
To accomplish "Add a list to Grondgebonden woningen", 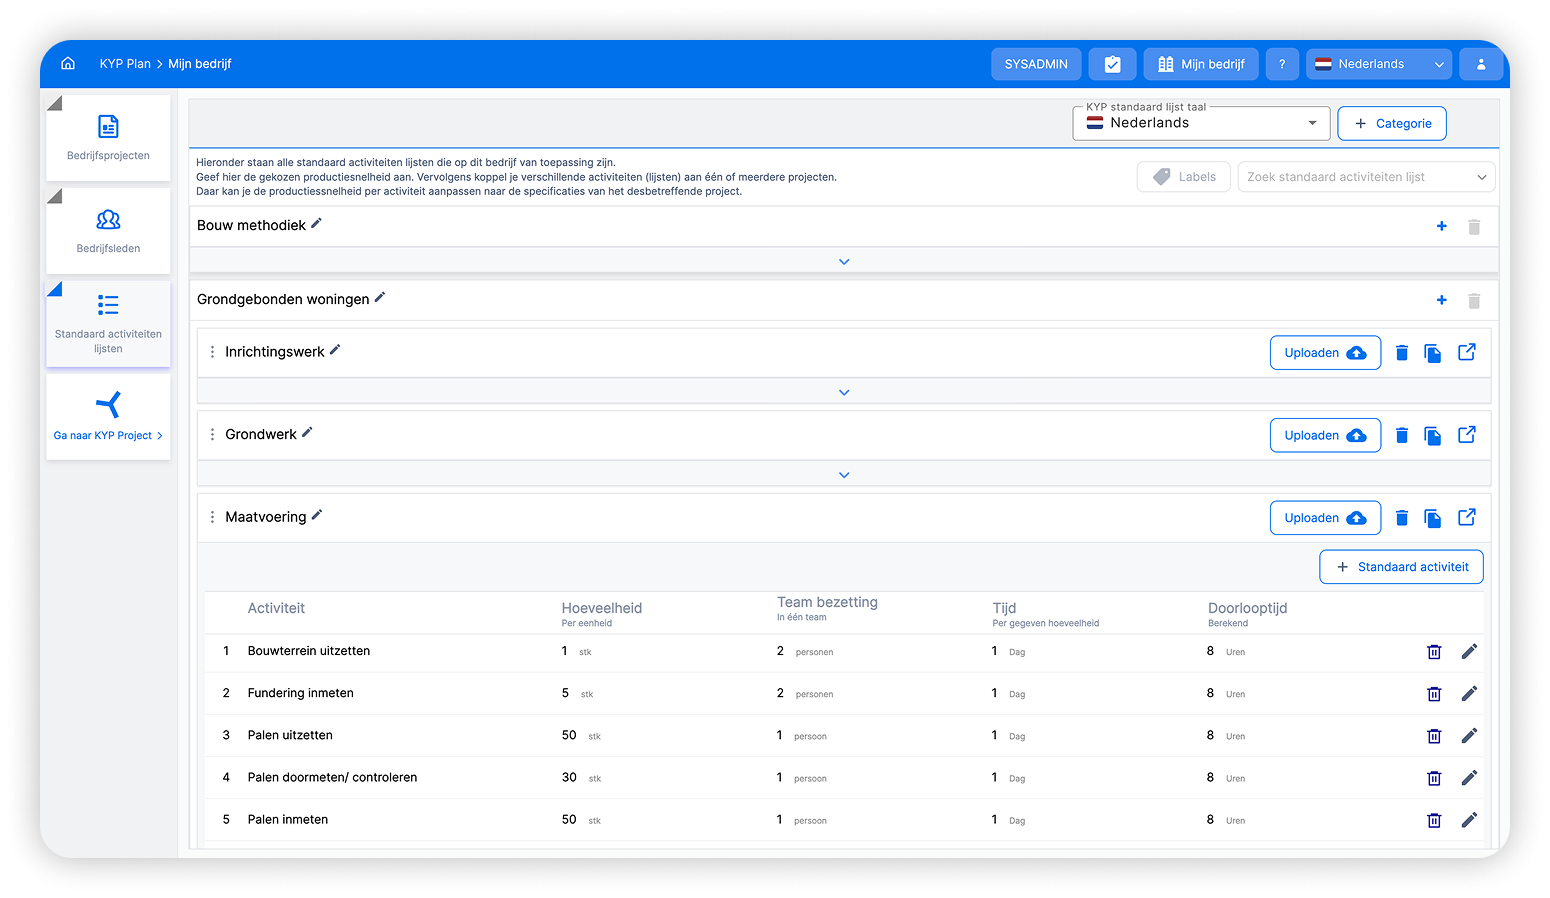I will 1442,300.
